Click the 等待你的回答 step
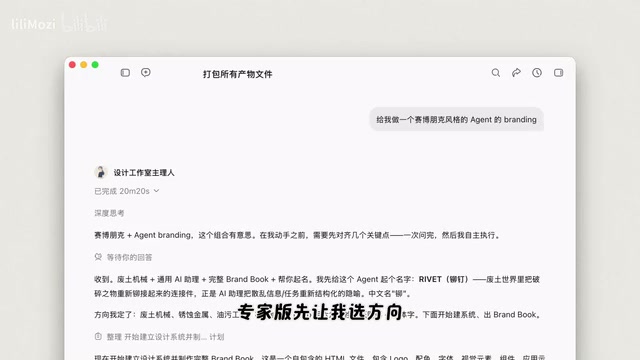 point(123,257)
